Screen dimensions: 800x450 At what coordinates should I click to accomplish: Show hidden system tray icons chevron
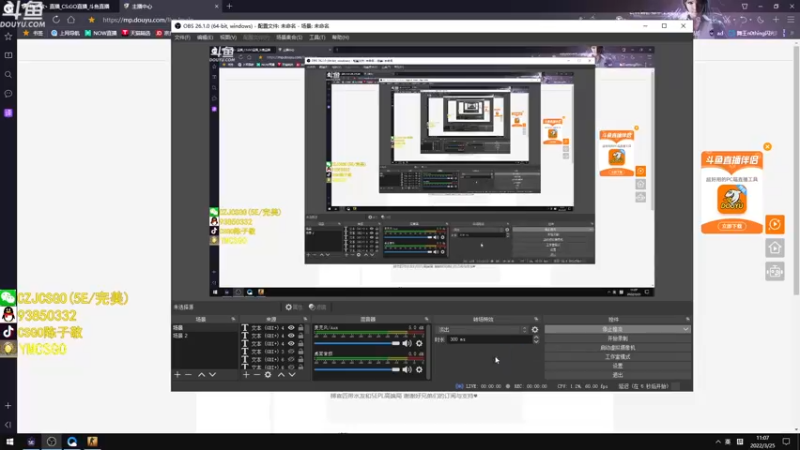[x=718, y=442]
